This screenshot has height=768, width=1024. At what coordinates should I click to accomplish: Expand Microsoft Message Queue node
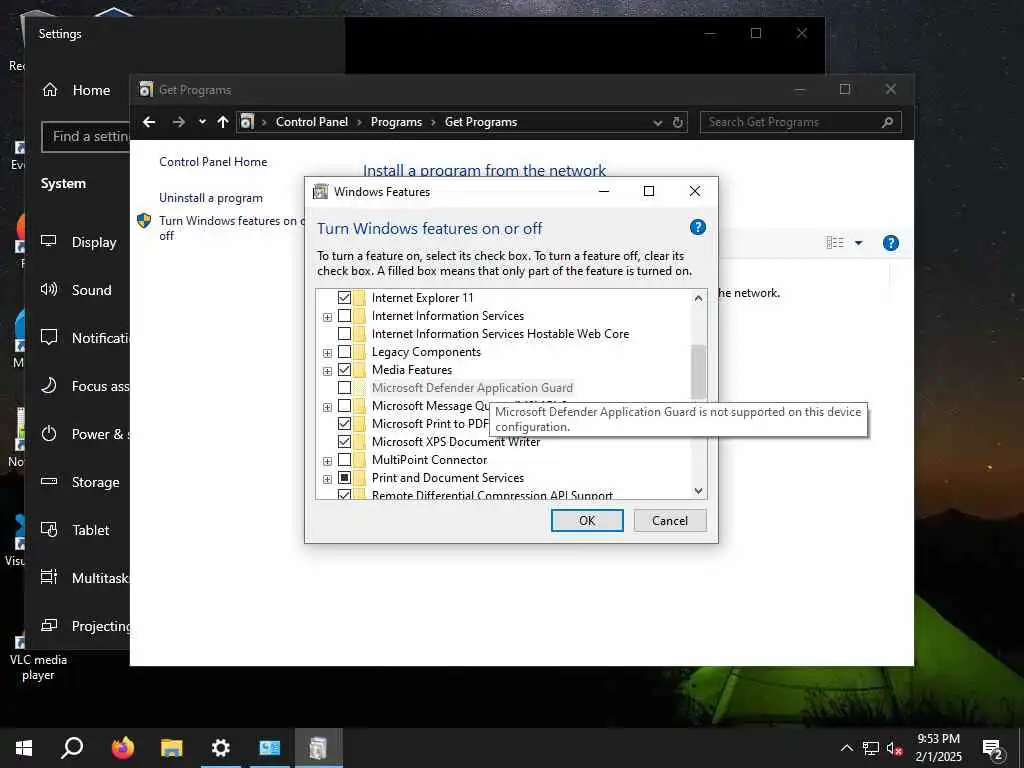pyautogui.click(x=327, y=408)
